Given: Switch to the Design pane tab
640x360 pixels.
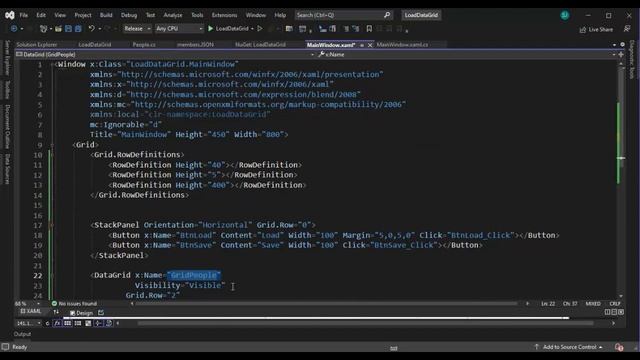Looking at the screenshot, I should pos(82,313).
